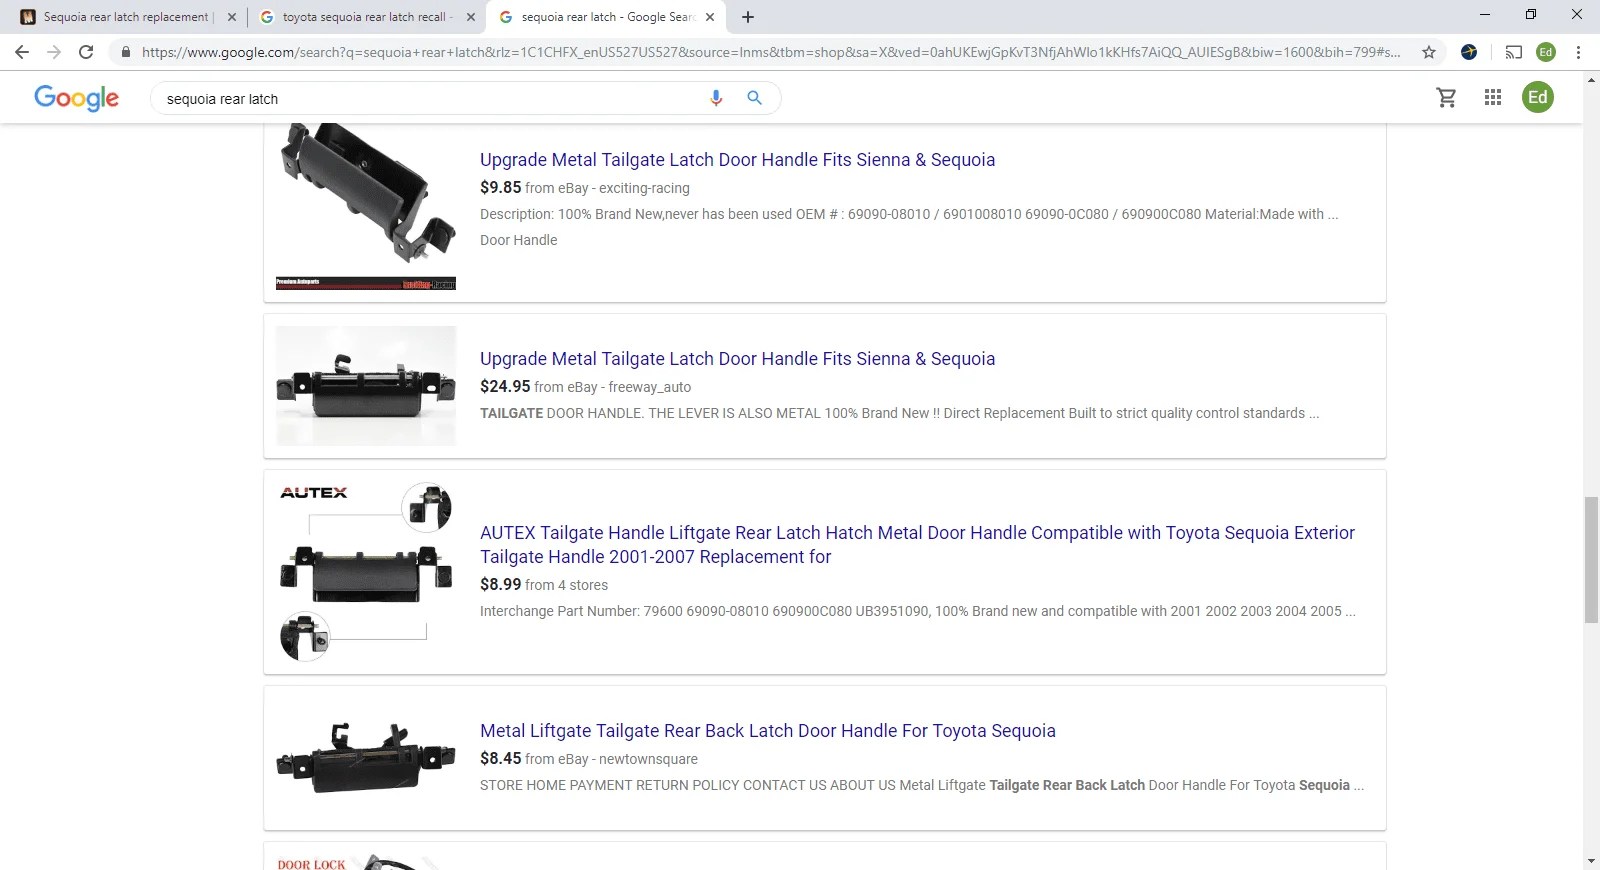Click 'from eBay - freeway_auto' seller text
Viewport: 1600px width, 870px height.
(x=612, y=387)
